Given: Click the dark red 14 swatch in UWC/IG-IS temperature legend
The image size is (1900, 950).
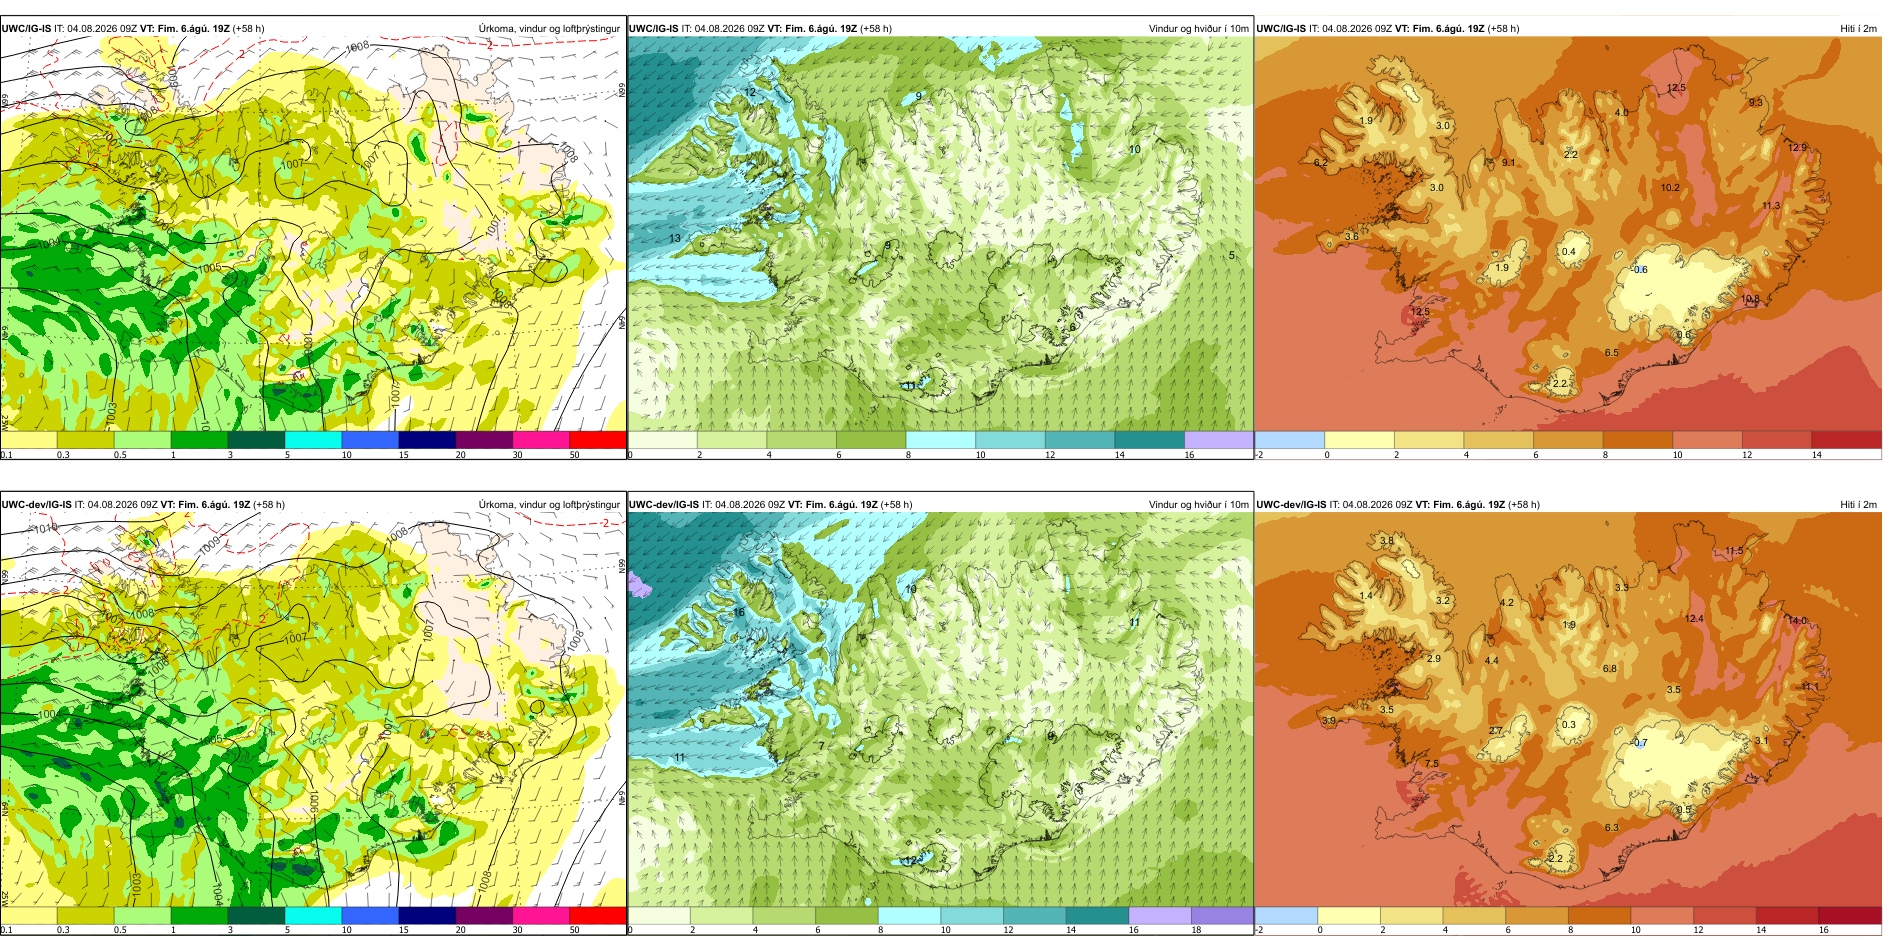Looking at the screenshot, I should [1847, 440].
